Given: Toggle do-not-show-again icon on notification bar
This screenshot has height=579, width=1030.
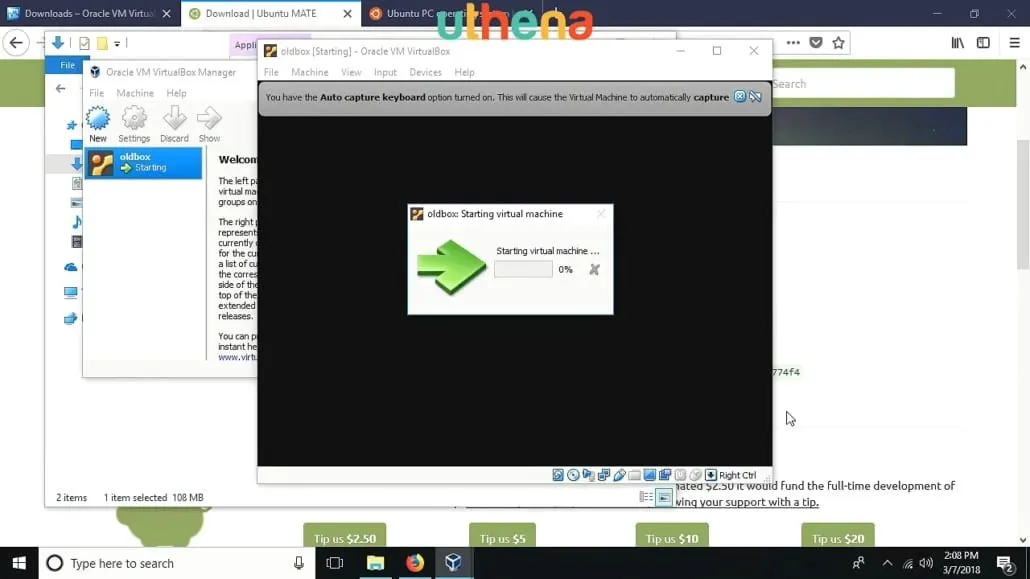Looking at the screenshot, I should 755,97.
